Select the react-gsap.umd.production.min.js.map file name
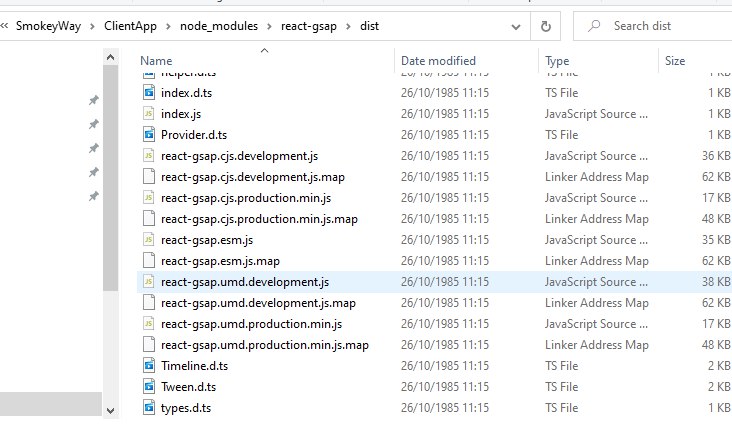Screen dimensions: 732x441 point(265,345)
